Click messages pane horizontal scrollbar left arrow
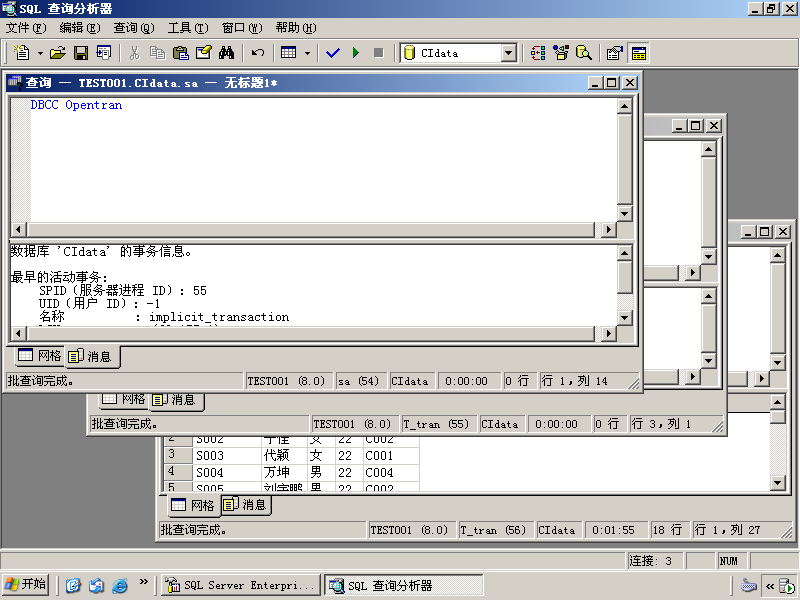The width and height of the screenshot is (800, 600). pos(19,334)
